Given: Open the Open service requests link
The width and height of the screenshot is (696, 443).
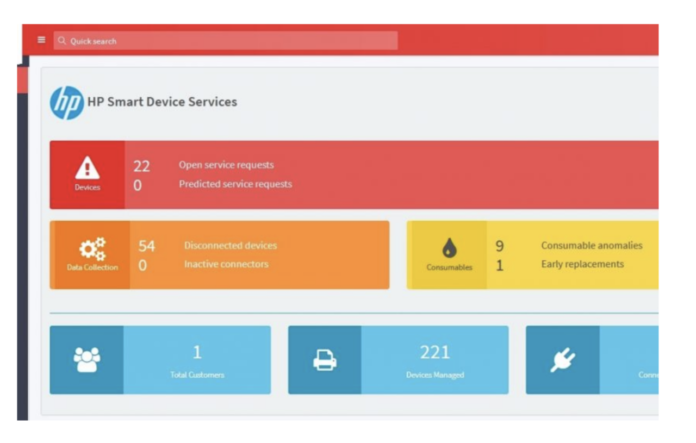Looking at the screenshot, I should pos(226,165).
